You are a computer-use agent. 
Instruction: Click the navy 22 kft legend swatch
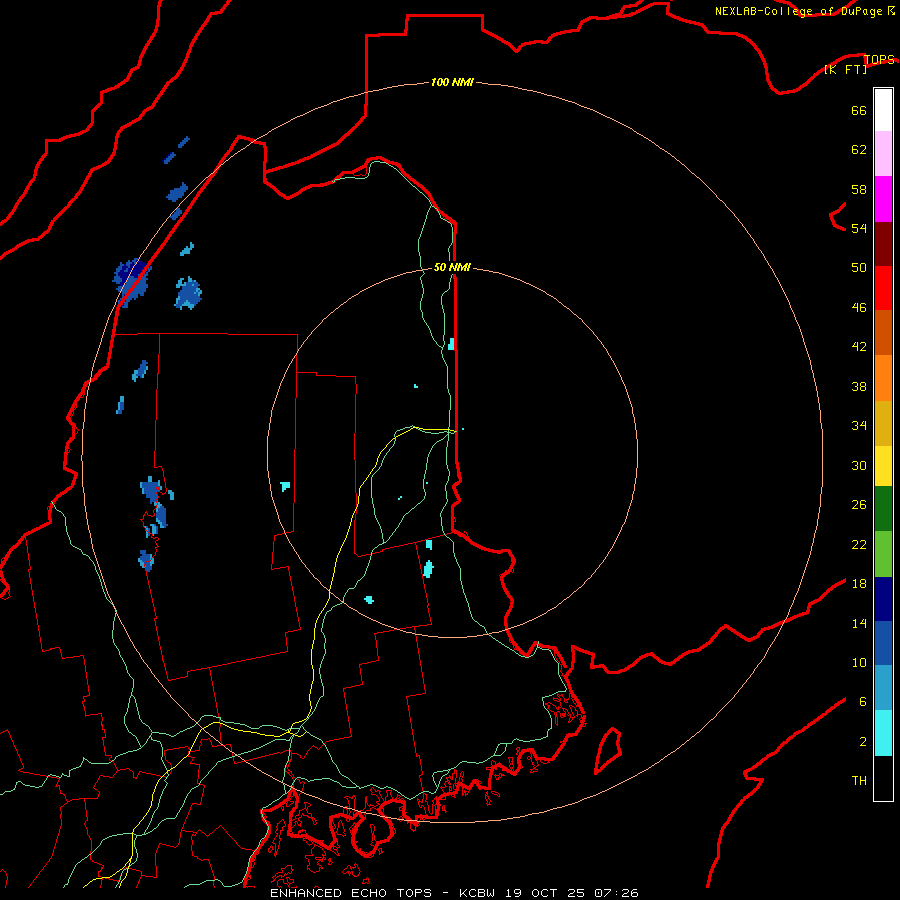[883, 599]
